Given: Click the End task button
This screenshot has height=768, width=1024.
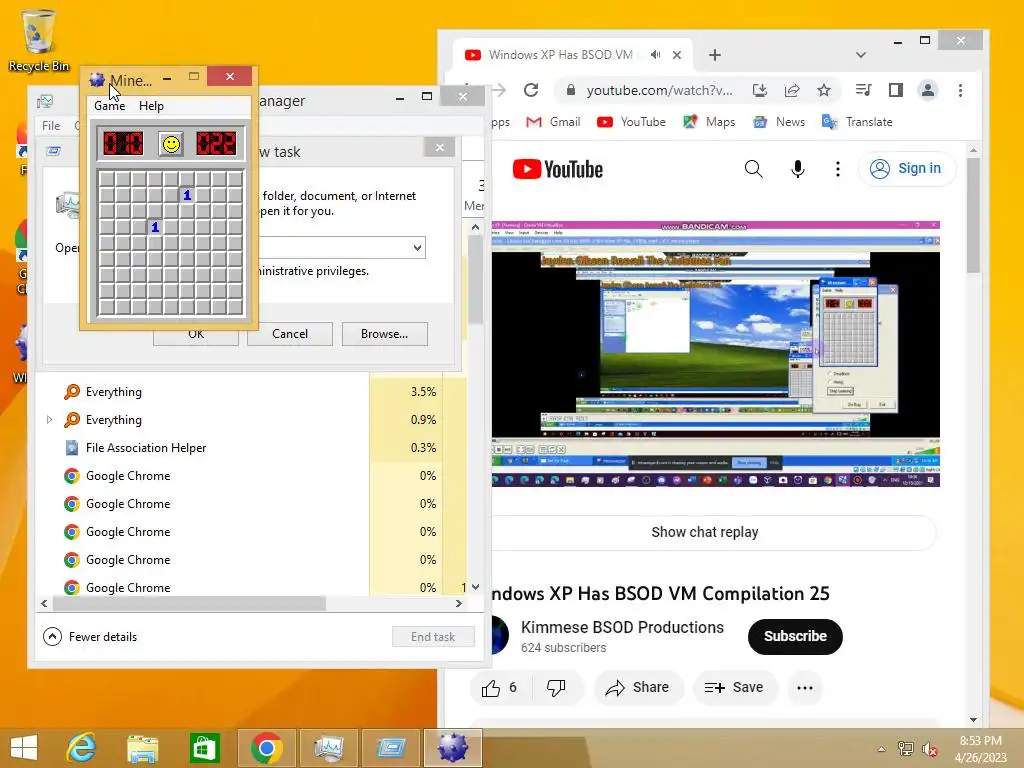Looking at the screenshot, I should (x=433, y=637).
